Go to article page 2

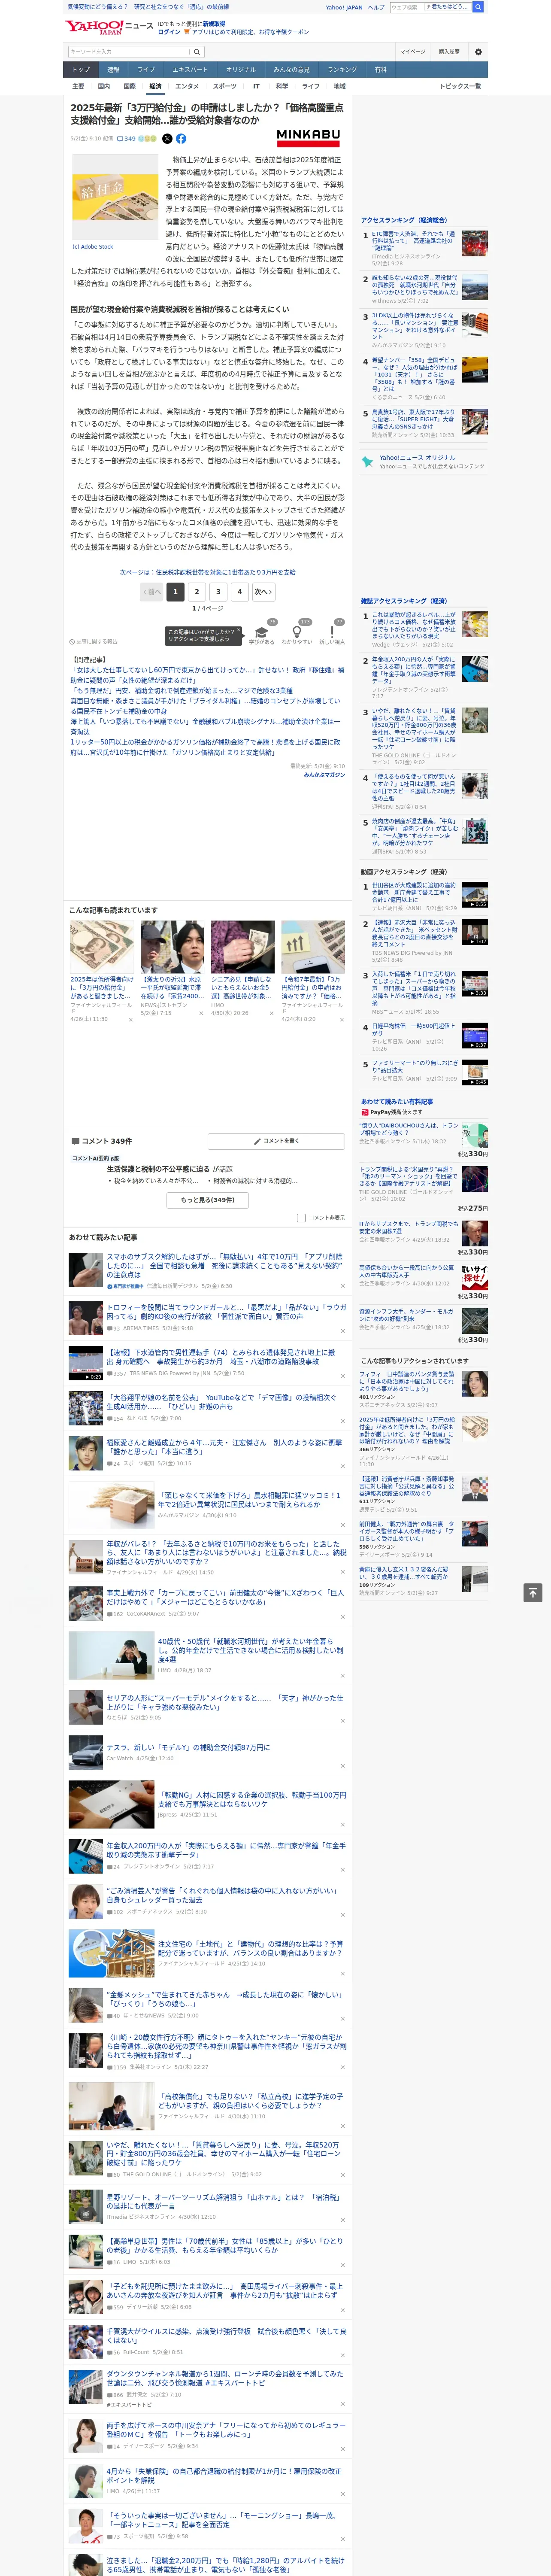pos(197,591)
